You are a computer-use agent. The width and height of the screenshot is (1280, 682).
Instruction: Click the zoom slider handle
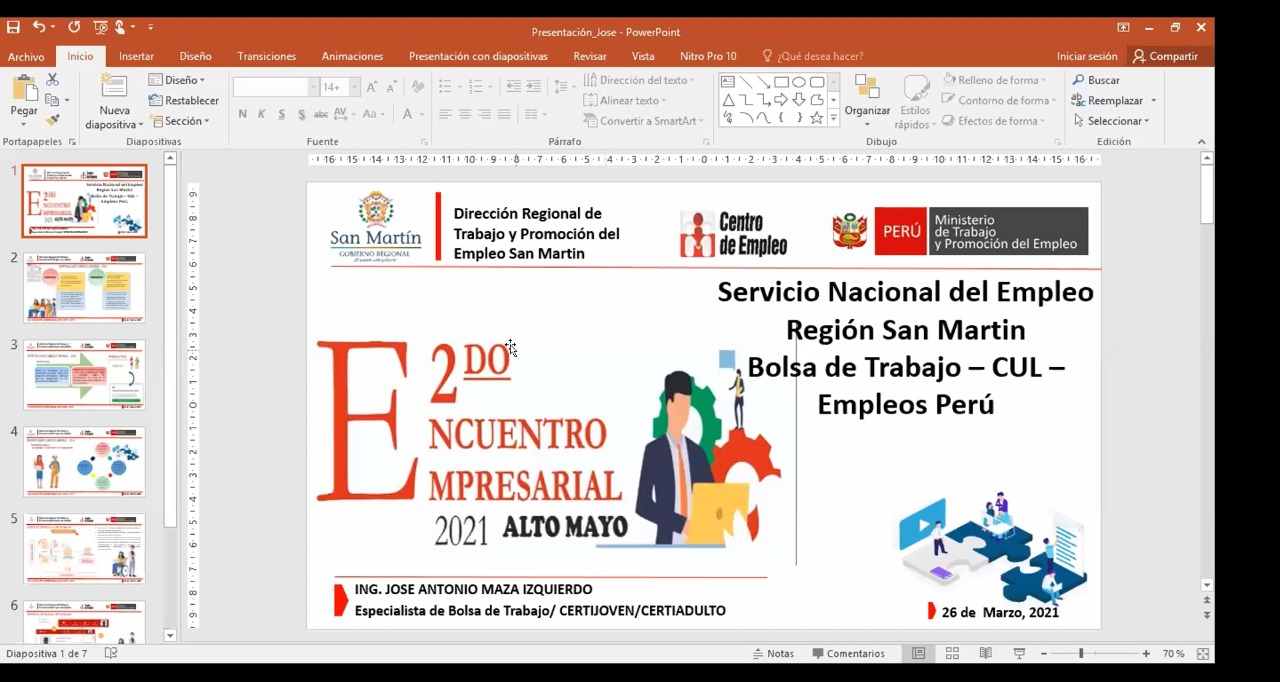(1081, 653)
